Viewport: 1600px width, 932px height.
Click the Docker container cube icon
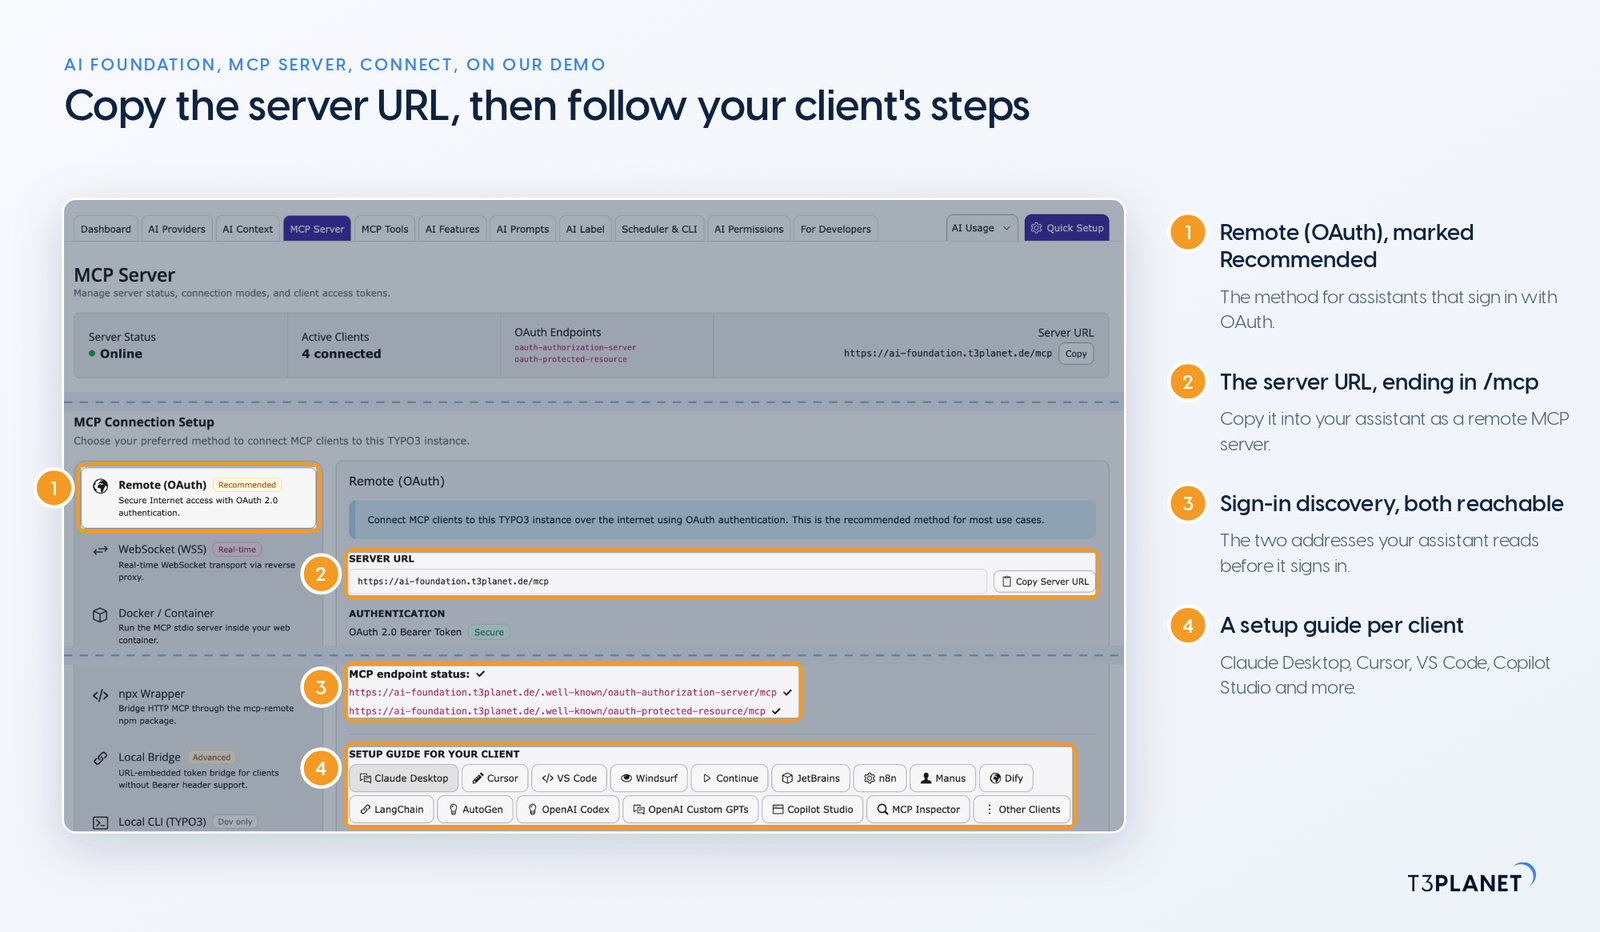coord(100,615)
